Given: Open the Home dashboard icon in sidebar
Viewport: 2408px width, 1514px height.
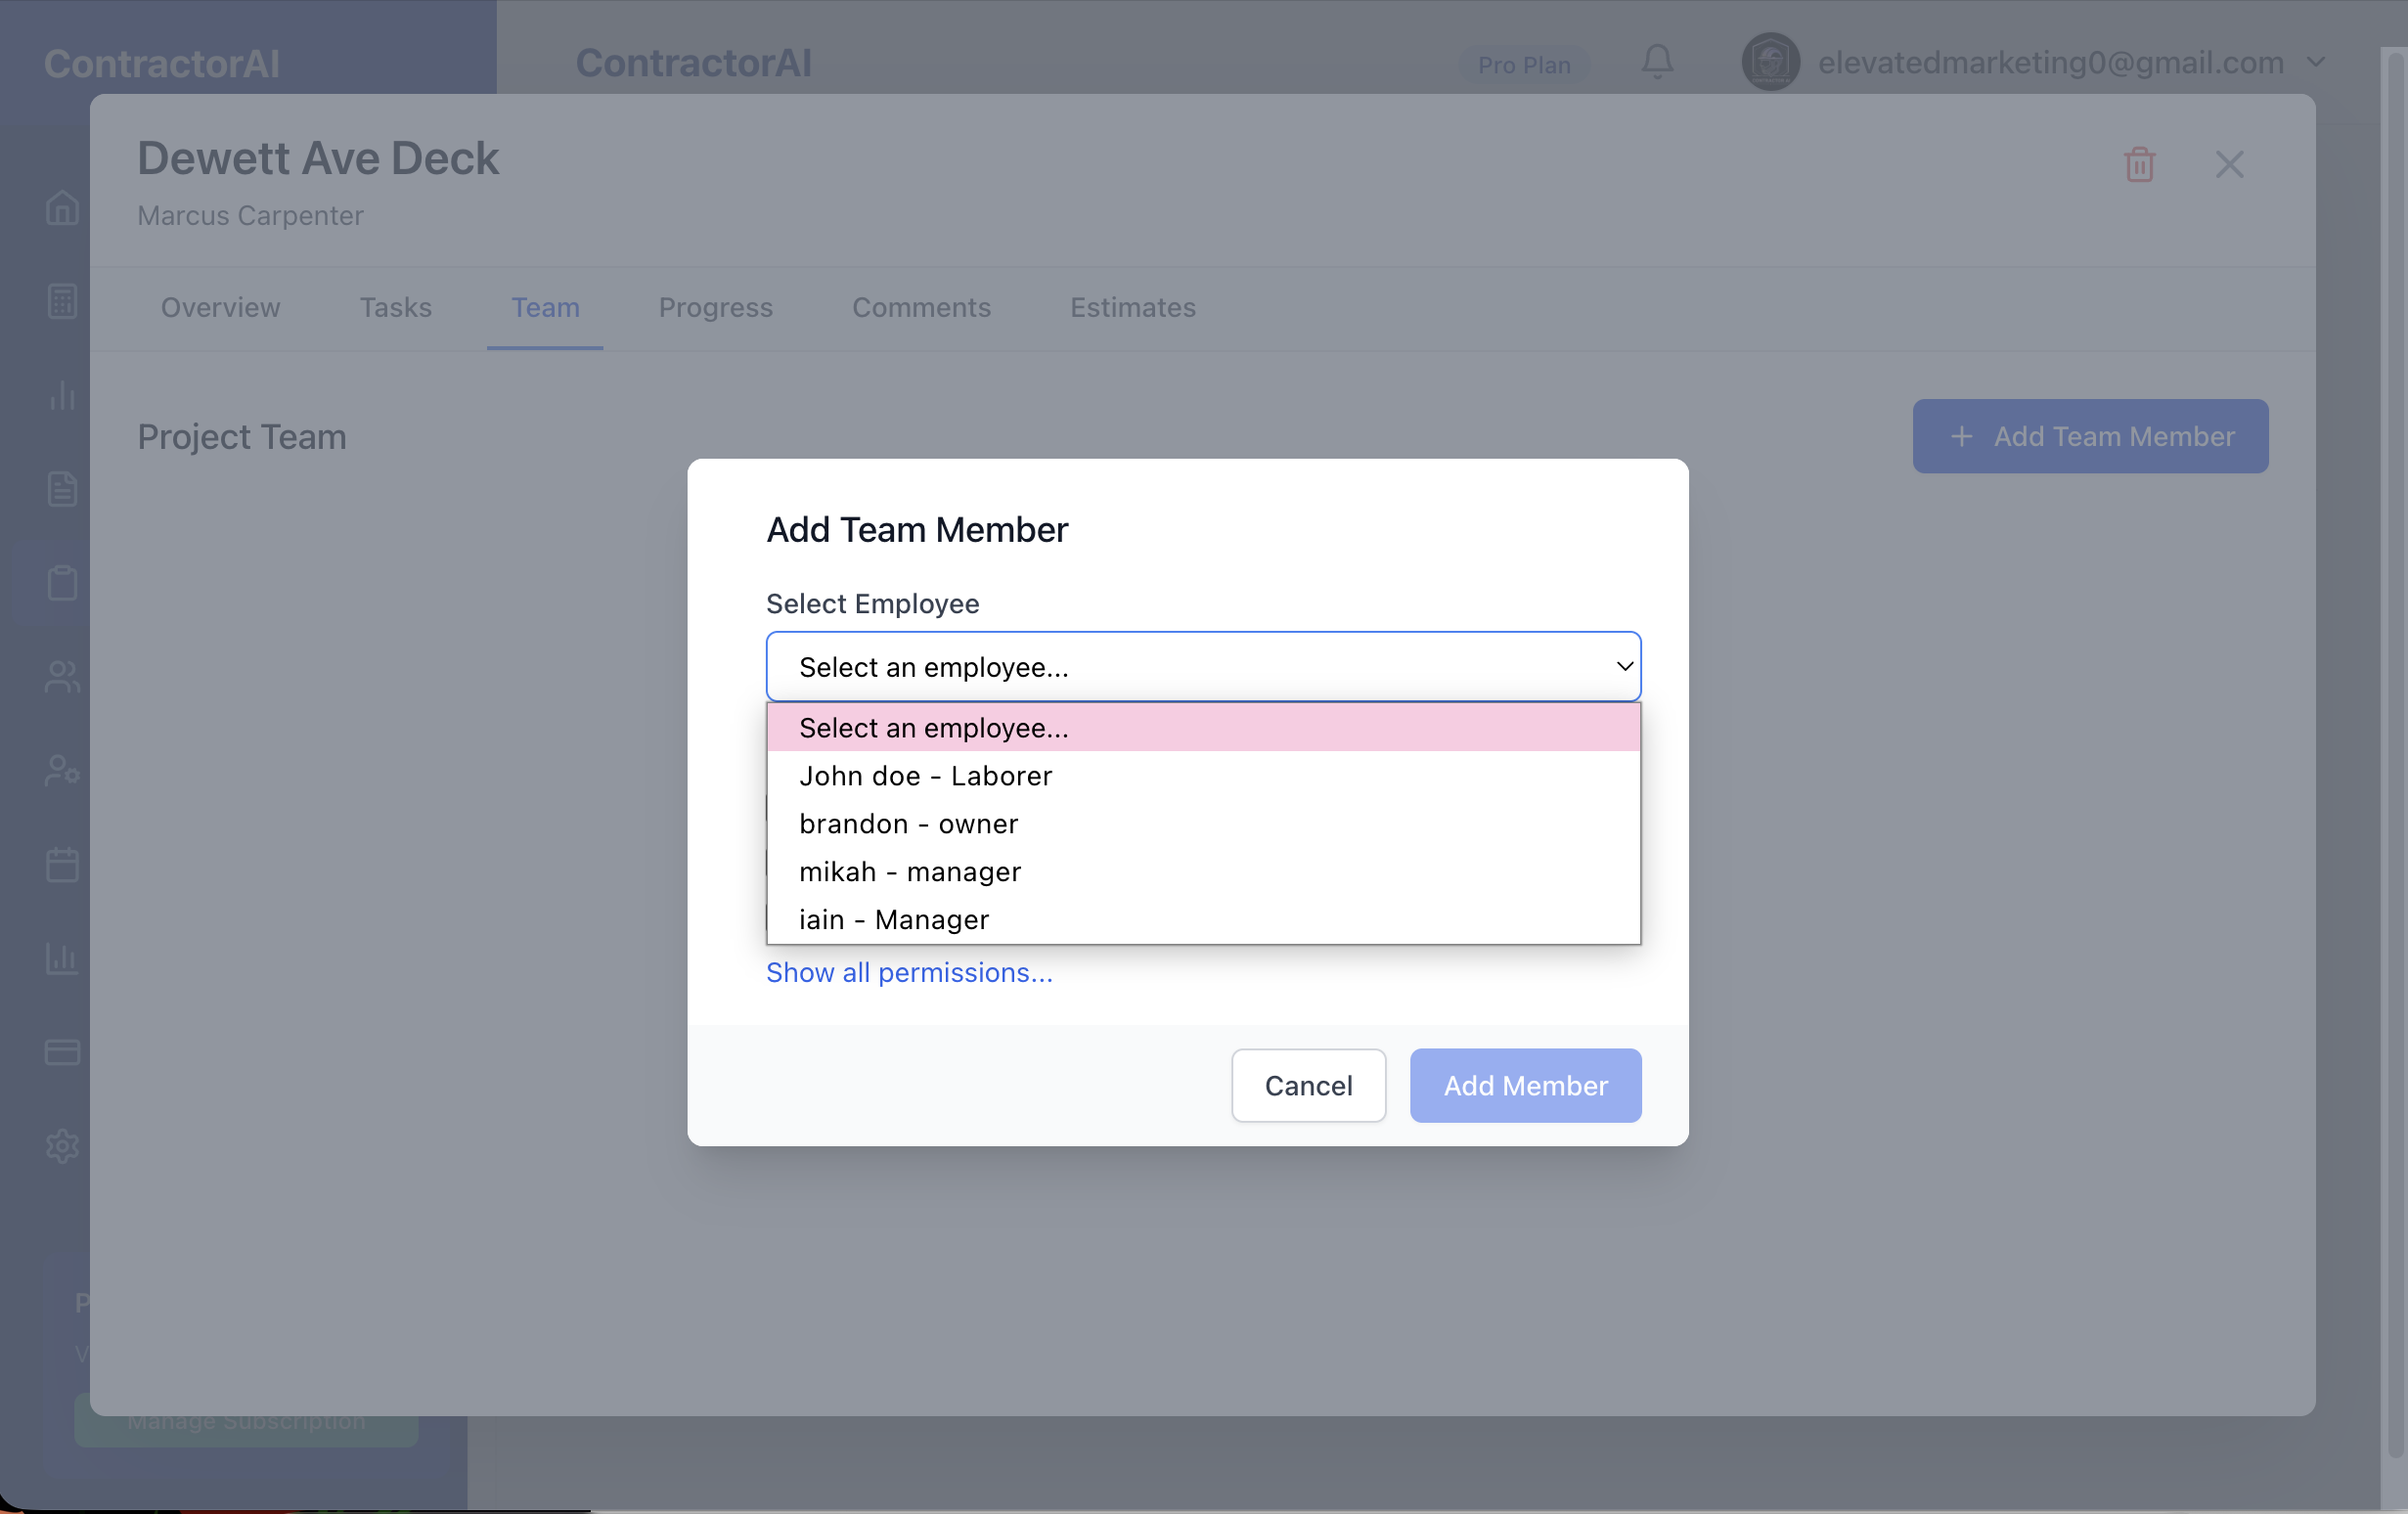Looking at the screenshot, I should pyautogui.click(x=61, y=209).
